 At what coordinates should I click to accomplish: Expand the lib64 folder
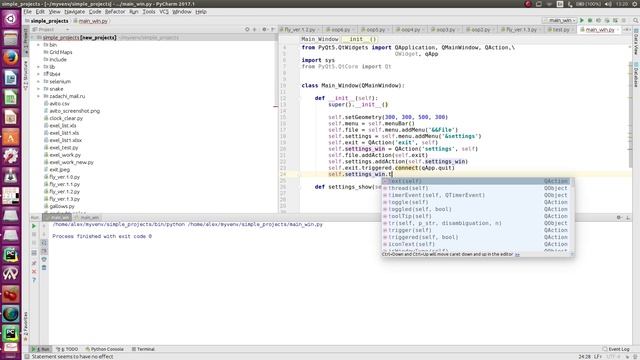(39, 74)
